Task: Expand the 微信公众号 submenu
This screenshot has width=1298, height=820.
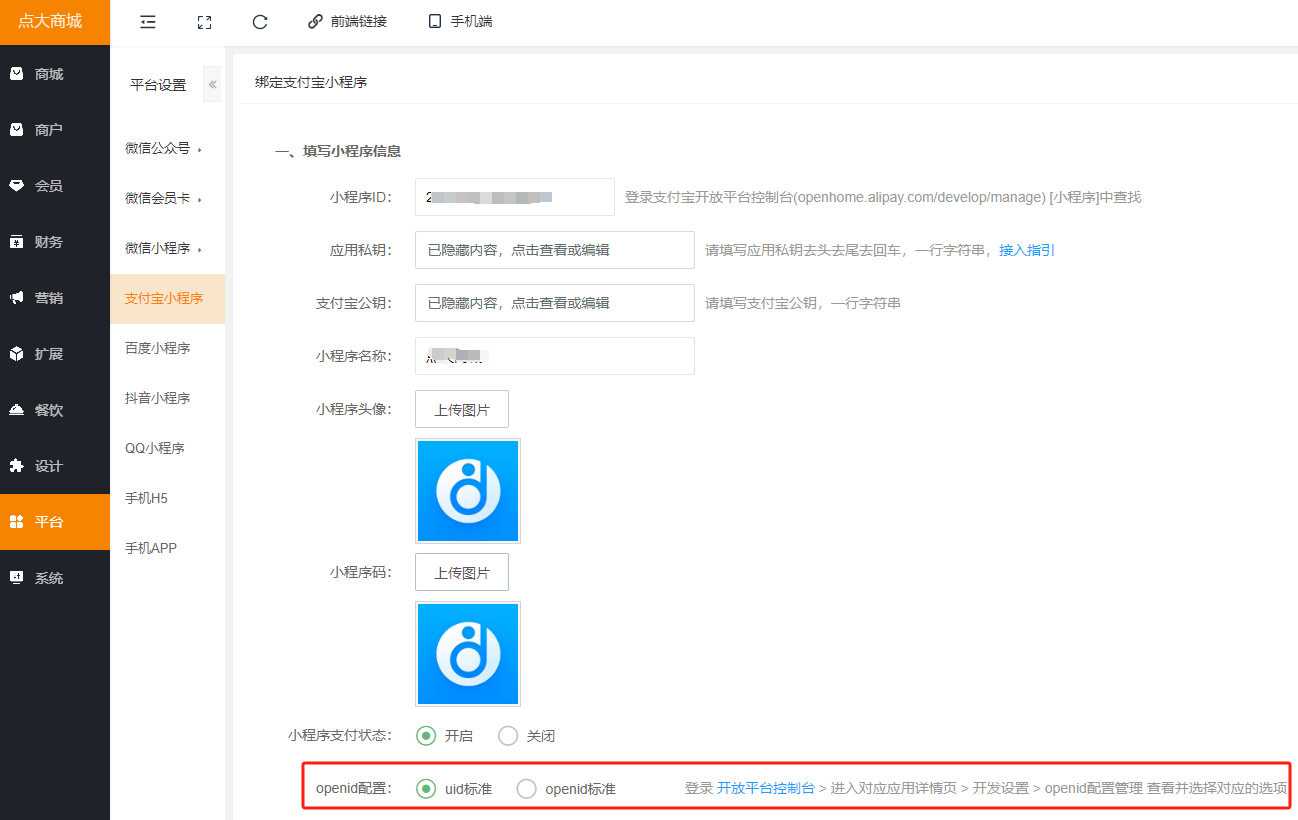Action: click(x=167, y=148)
